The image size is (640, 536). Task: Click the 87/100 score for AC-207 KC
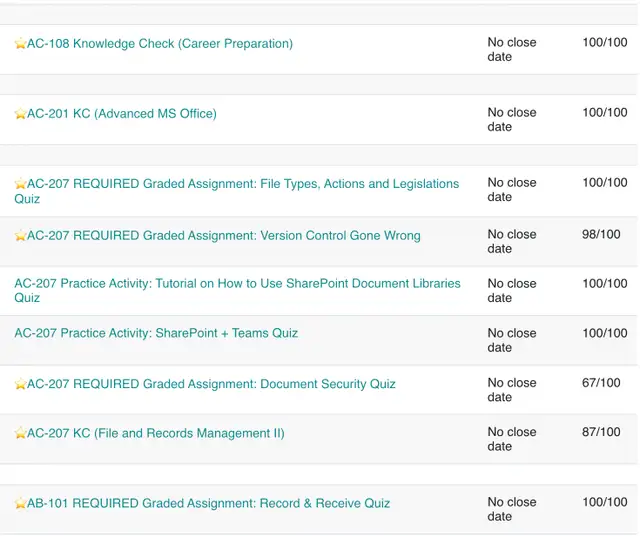tap(601, 432)
